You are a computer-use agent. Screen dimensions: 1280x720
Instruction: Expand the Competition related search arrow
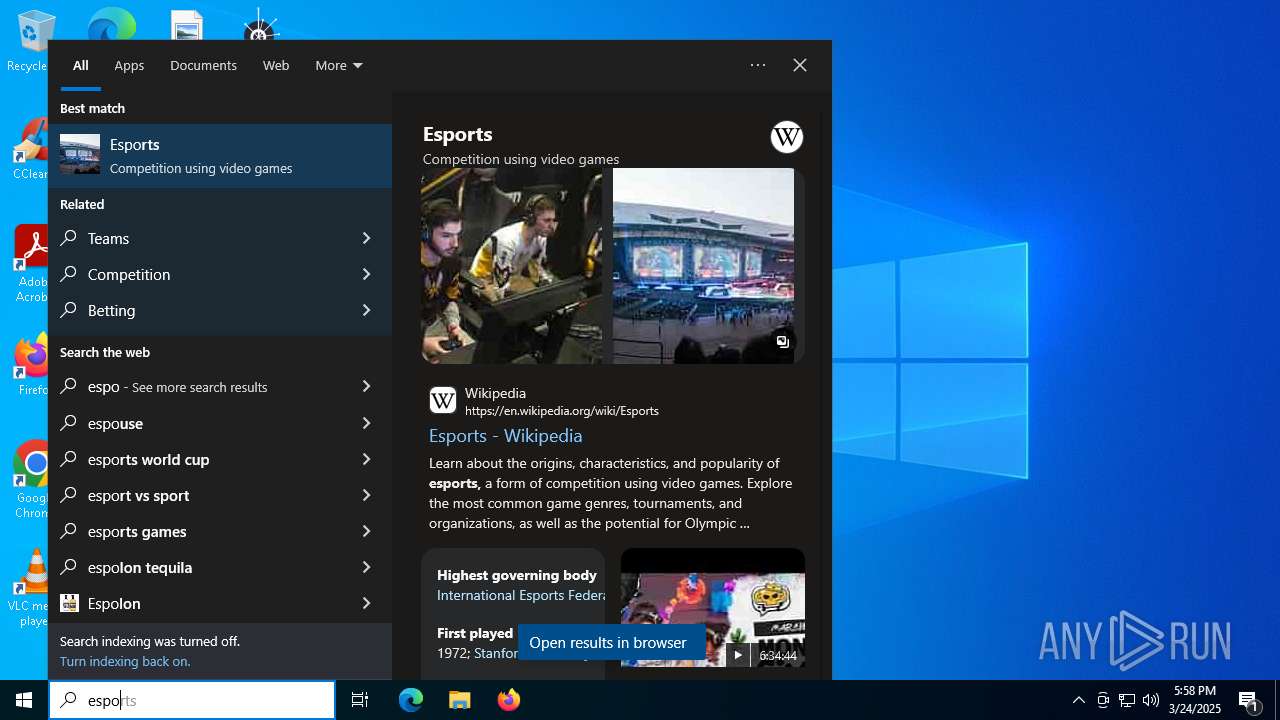(366, 274)
